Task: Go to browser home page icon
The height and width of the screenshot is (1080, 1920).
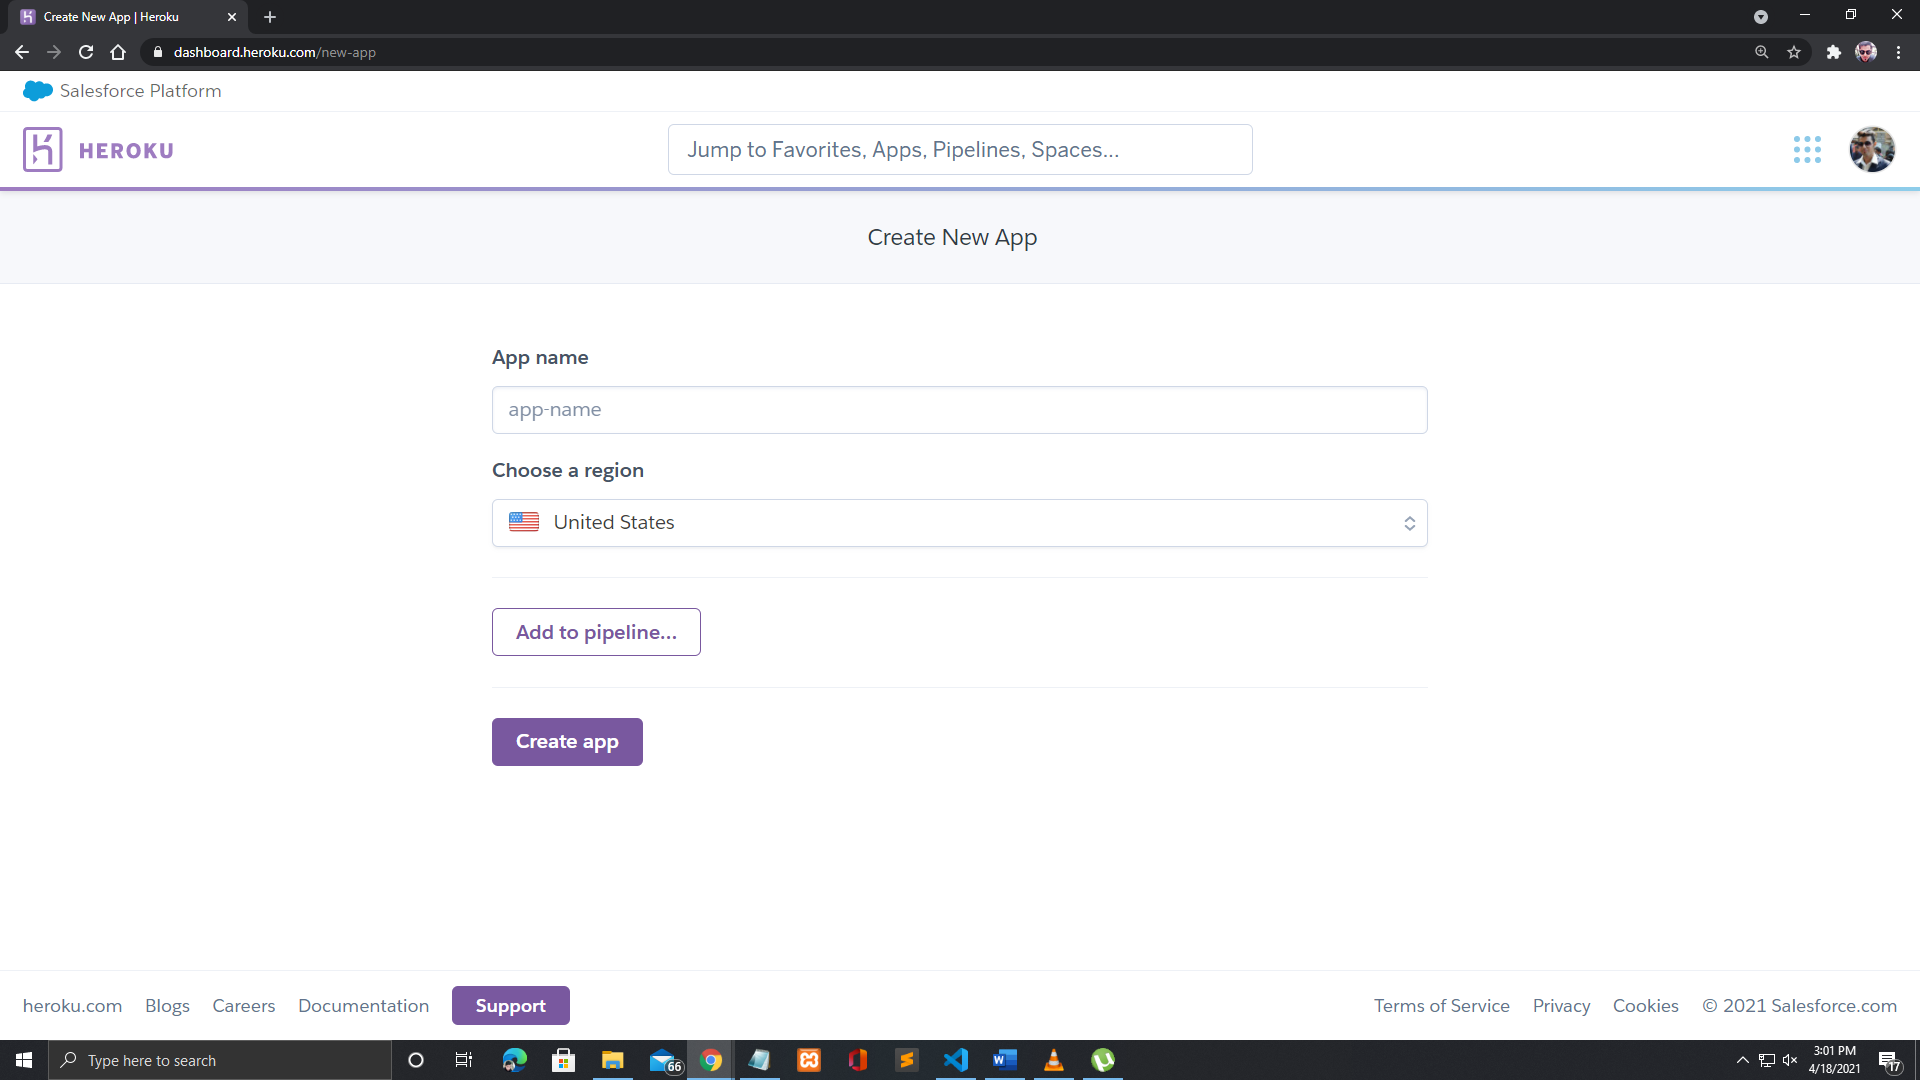Action: pyautogui.click(x=118, y=52)
